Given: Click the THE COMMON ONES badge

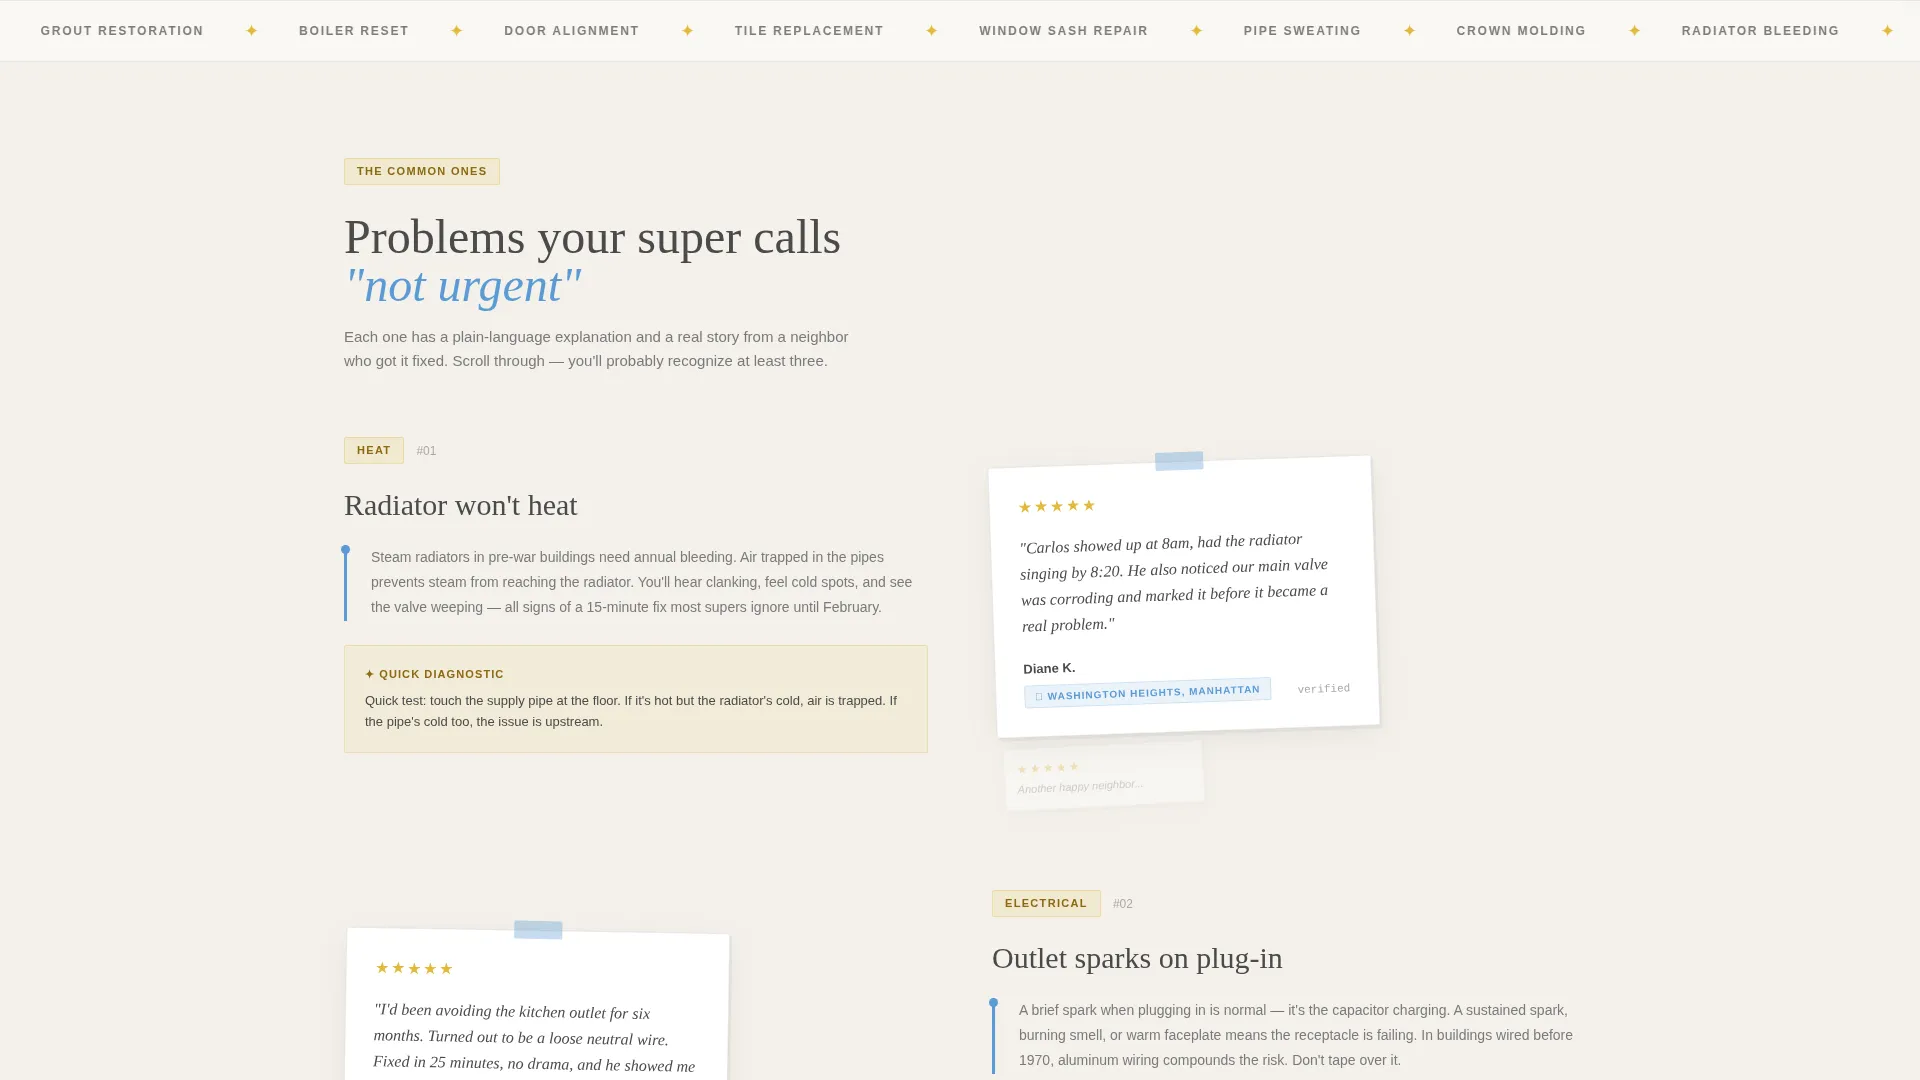Looking at the screenshot, I should [x=422, y=171].
